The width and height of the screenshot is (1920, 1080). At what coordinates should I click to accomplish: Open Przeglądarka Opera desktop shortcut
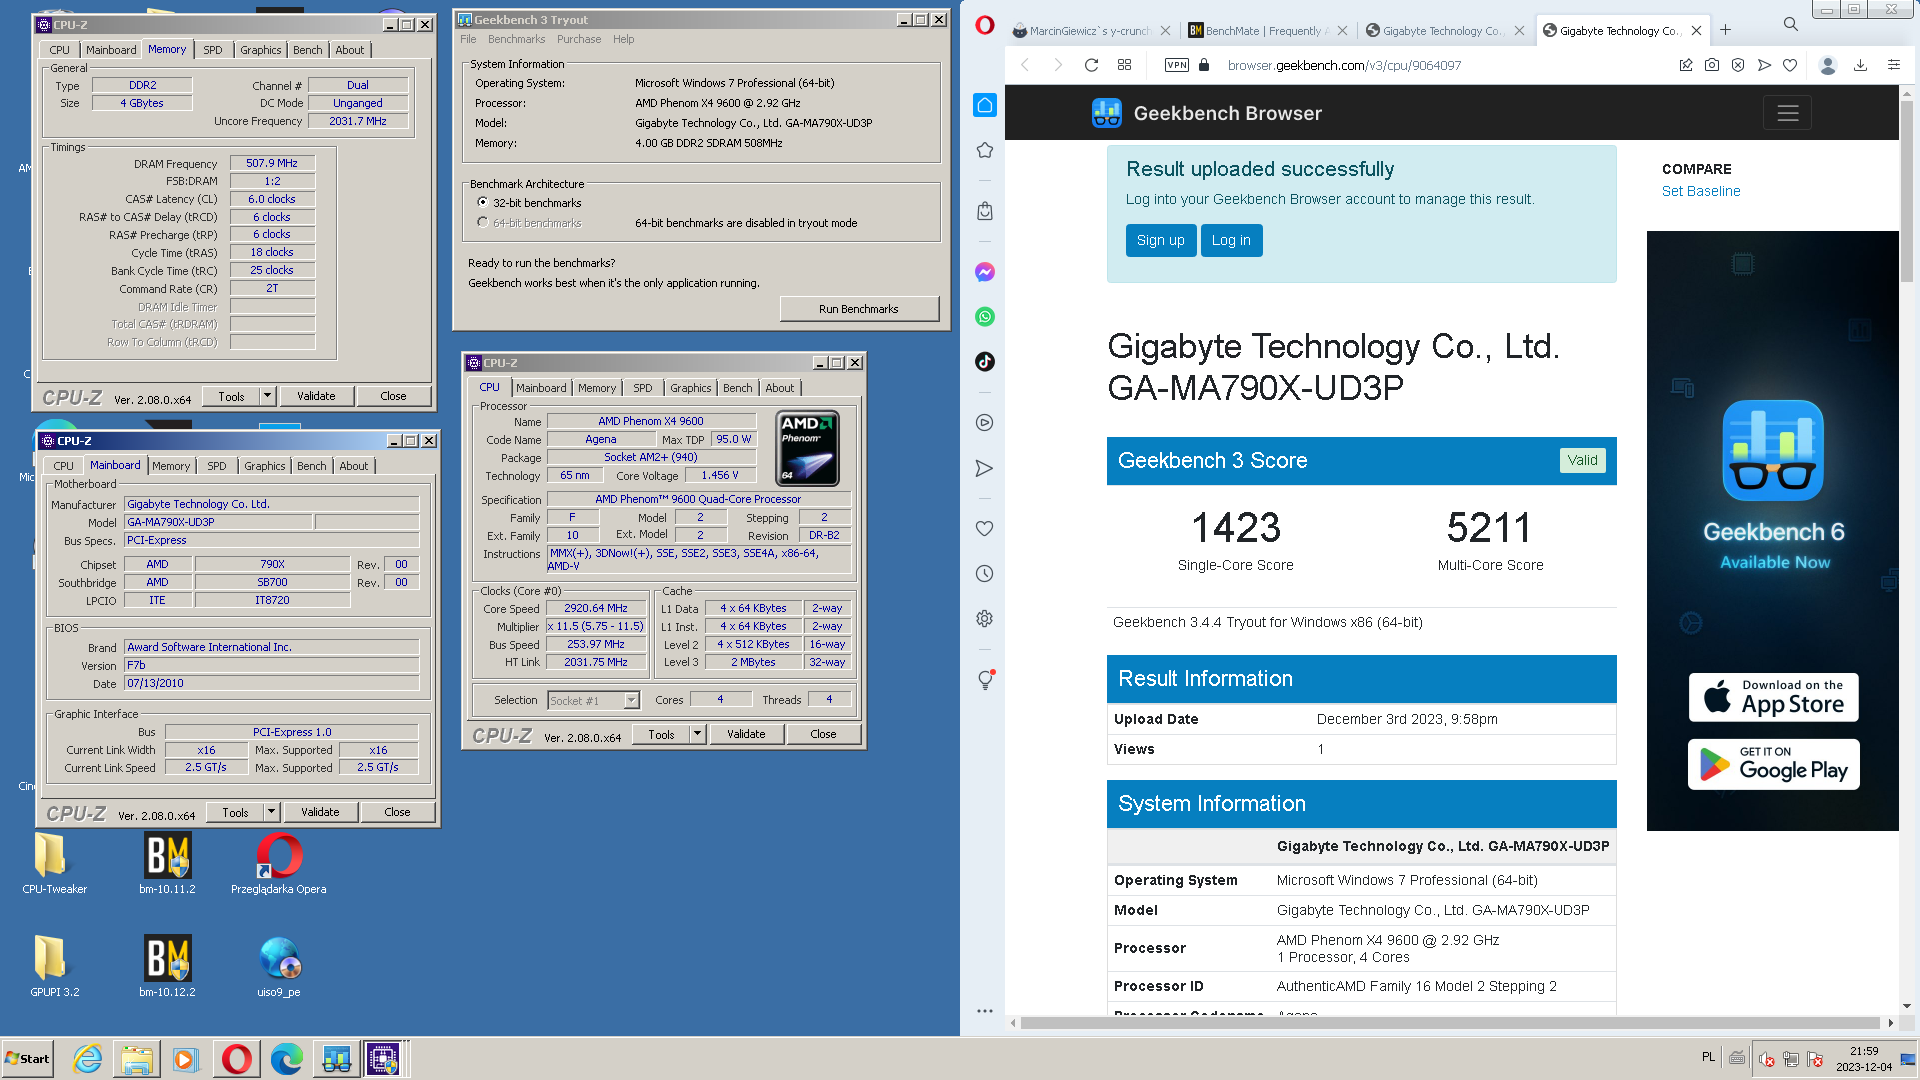278,863
